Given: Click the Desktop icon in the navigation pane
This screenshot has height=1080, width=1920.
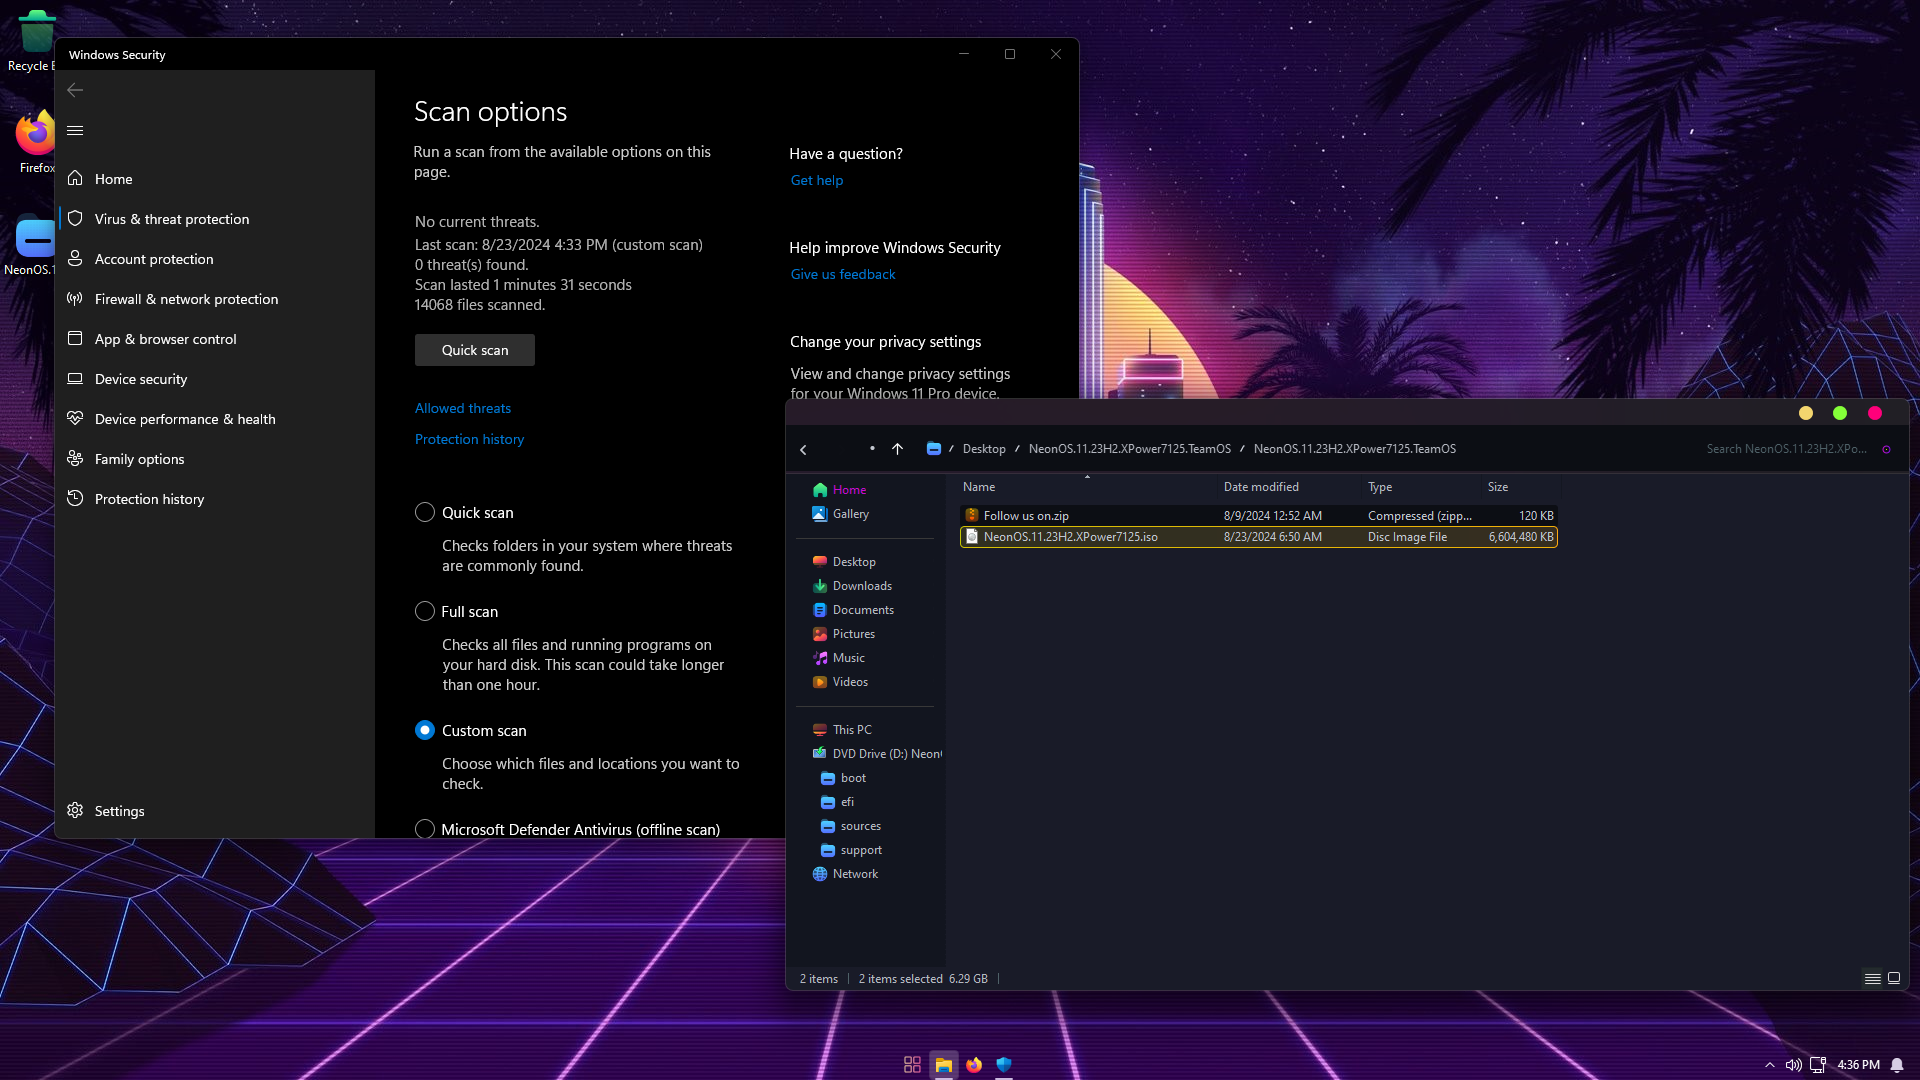Looking at the screenshot, I should point(820,562).
